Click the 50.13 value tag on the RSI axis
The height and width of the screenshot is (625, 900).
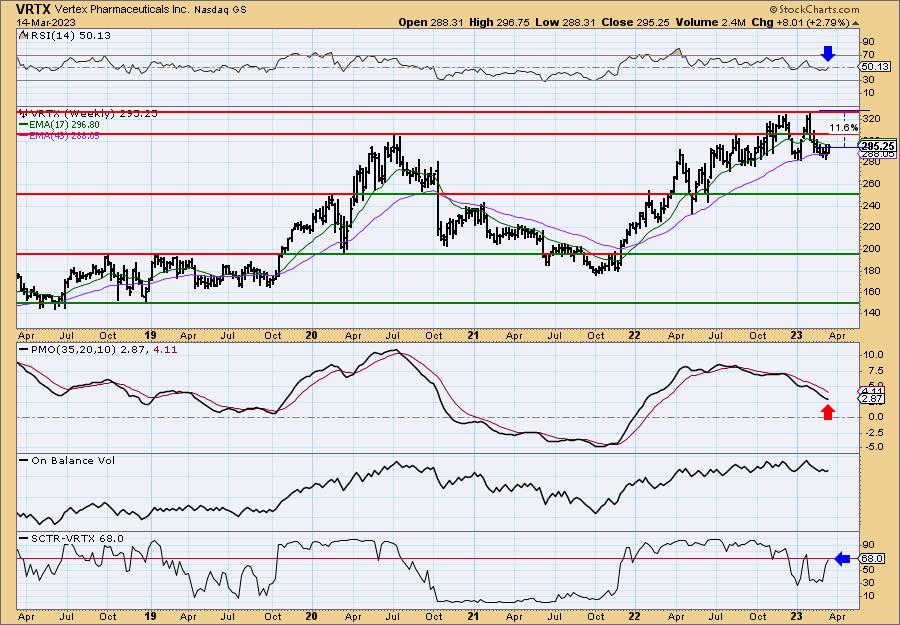875,67
